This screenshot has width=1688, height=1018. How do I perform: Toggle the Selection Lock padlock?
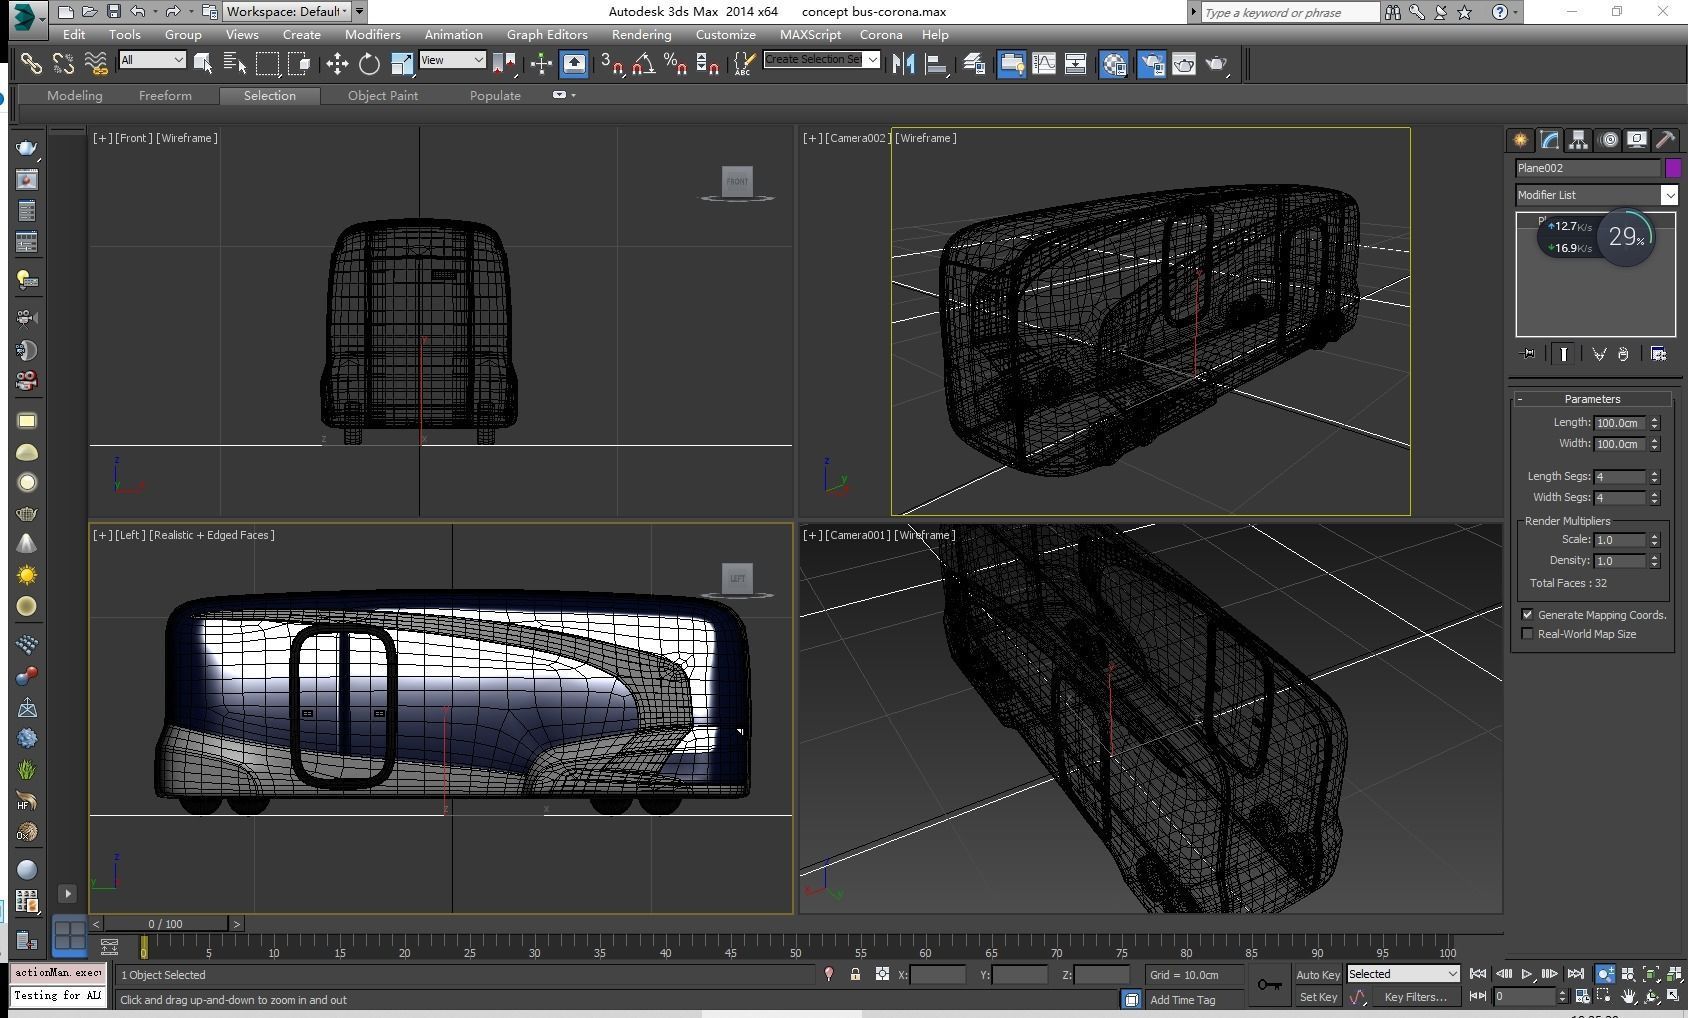click(x=855, y=974)
